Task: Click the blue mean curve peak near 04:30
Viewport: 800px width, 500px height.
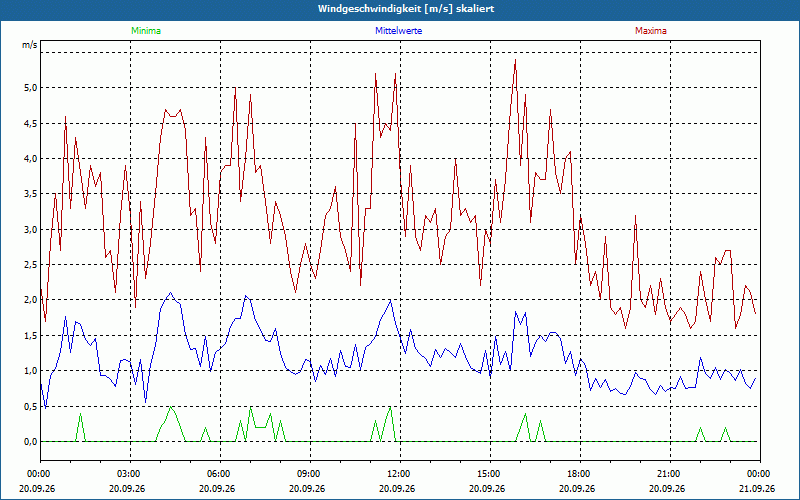Action: click(x=170, y=293)
